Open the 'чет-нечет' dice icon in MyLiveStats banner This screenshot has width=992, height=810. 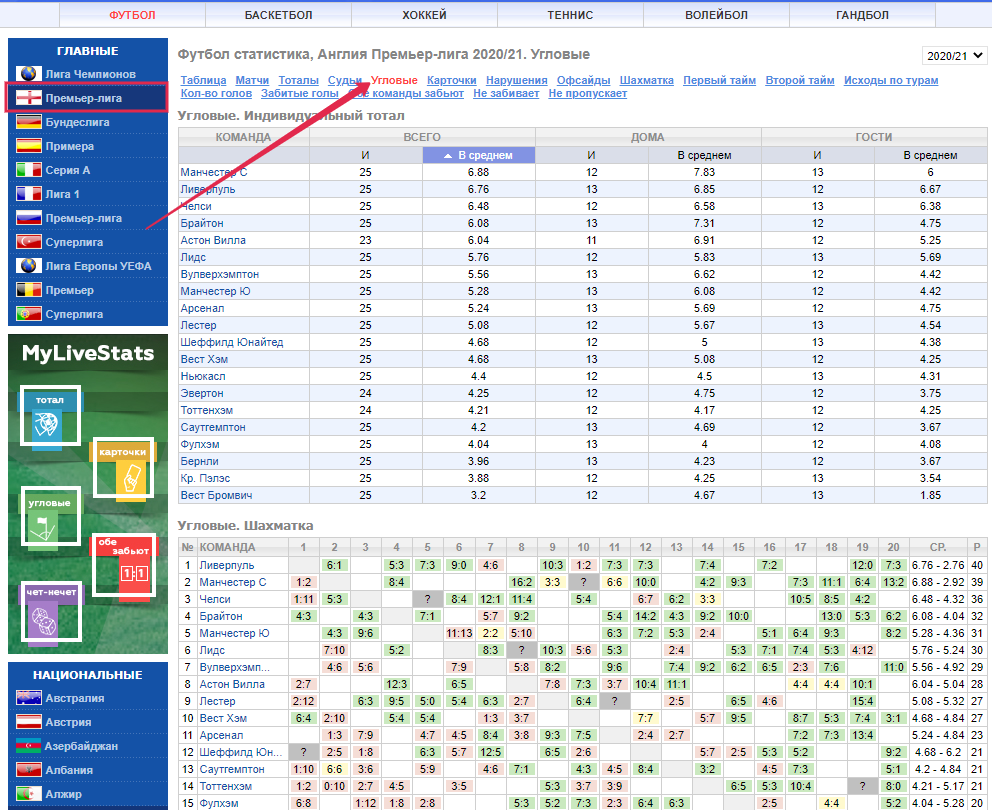click(51, 611)
